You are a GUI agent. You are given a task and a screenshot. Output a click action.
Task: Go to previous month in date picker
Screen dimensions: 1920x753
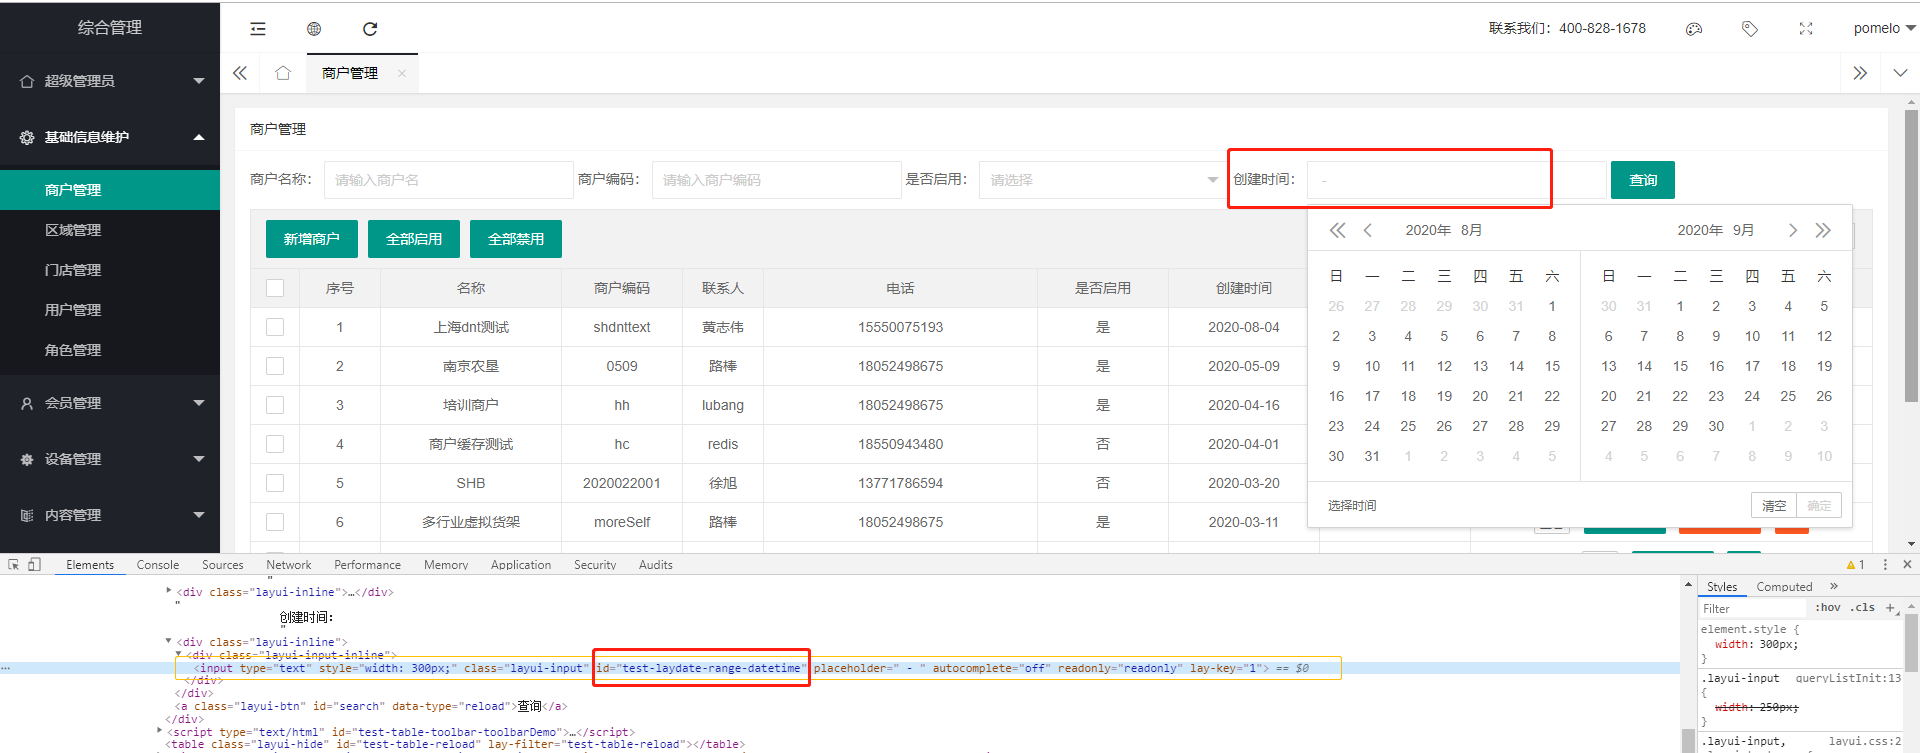pos(1368,230)
